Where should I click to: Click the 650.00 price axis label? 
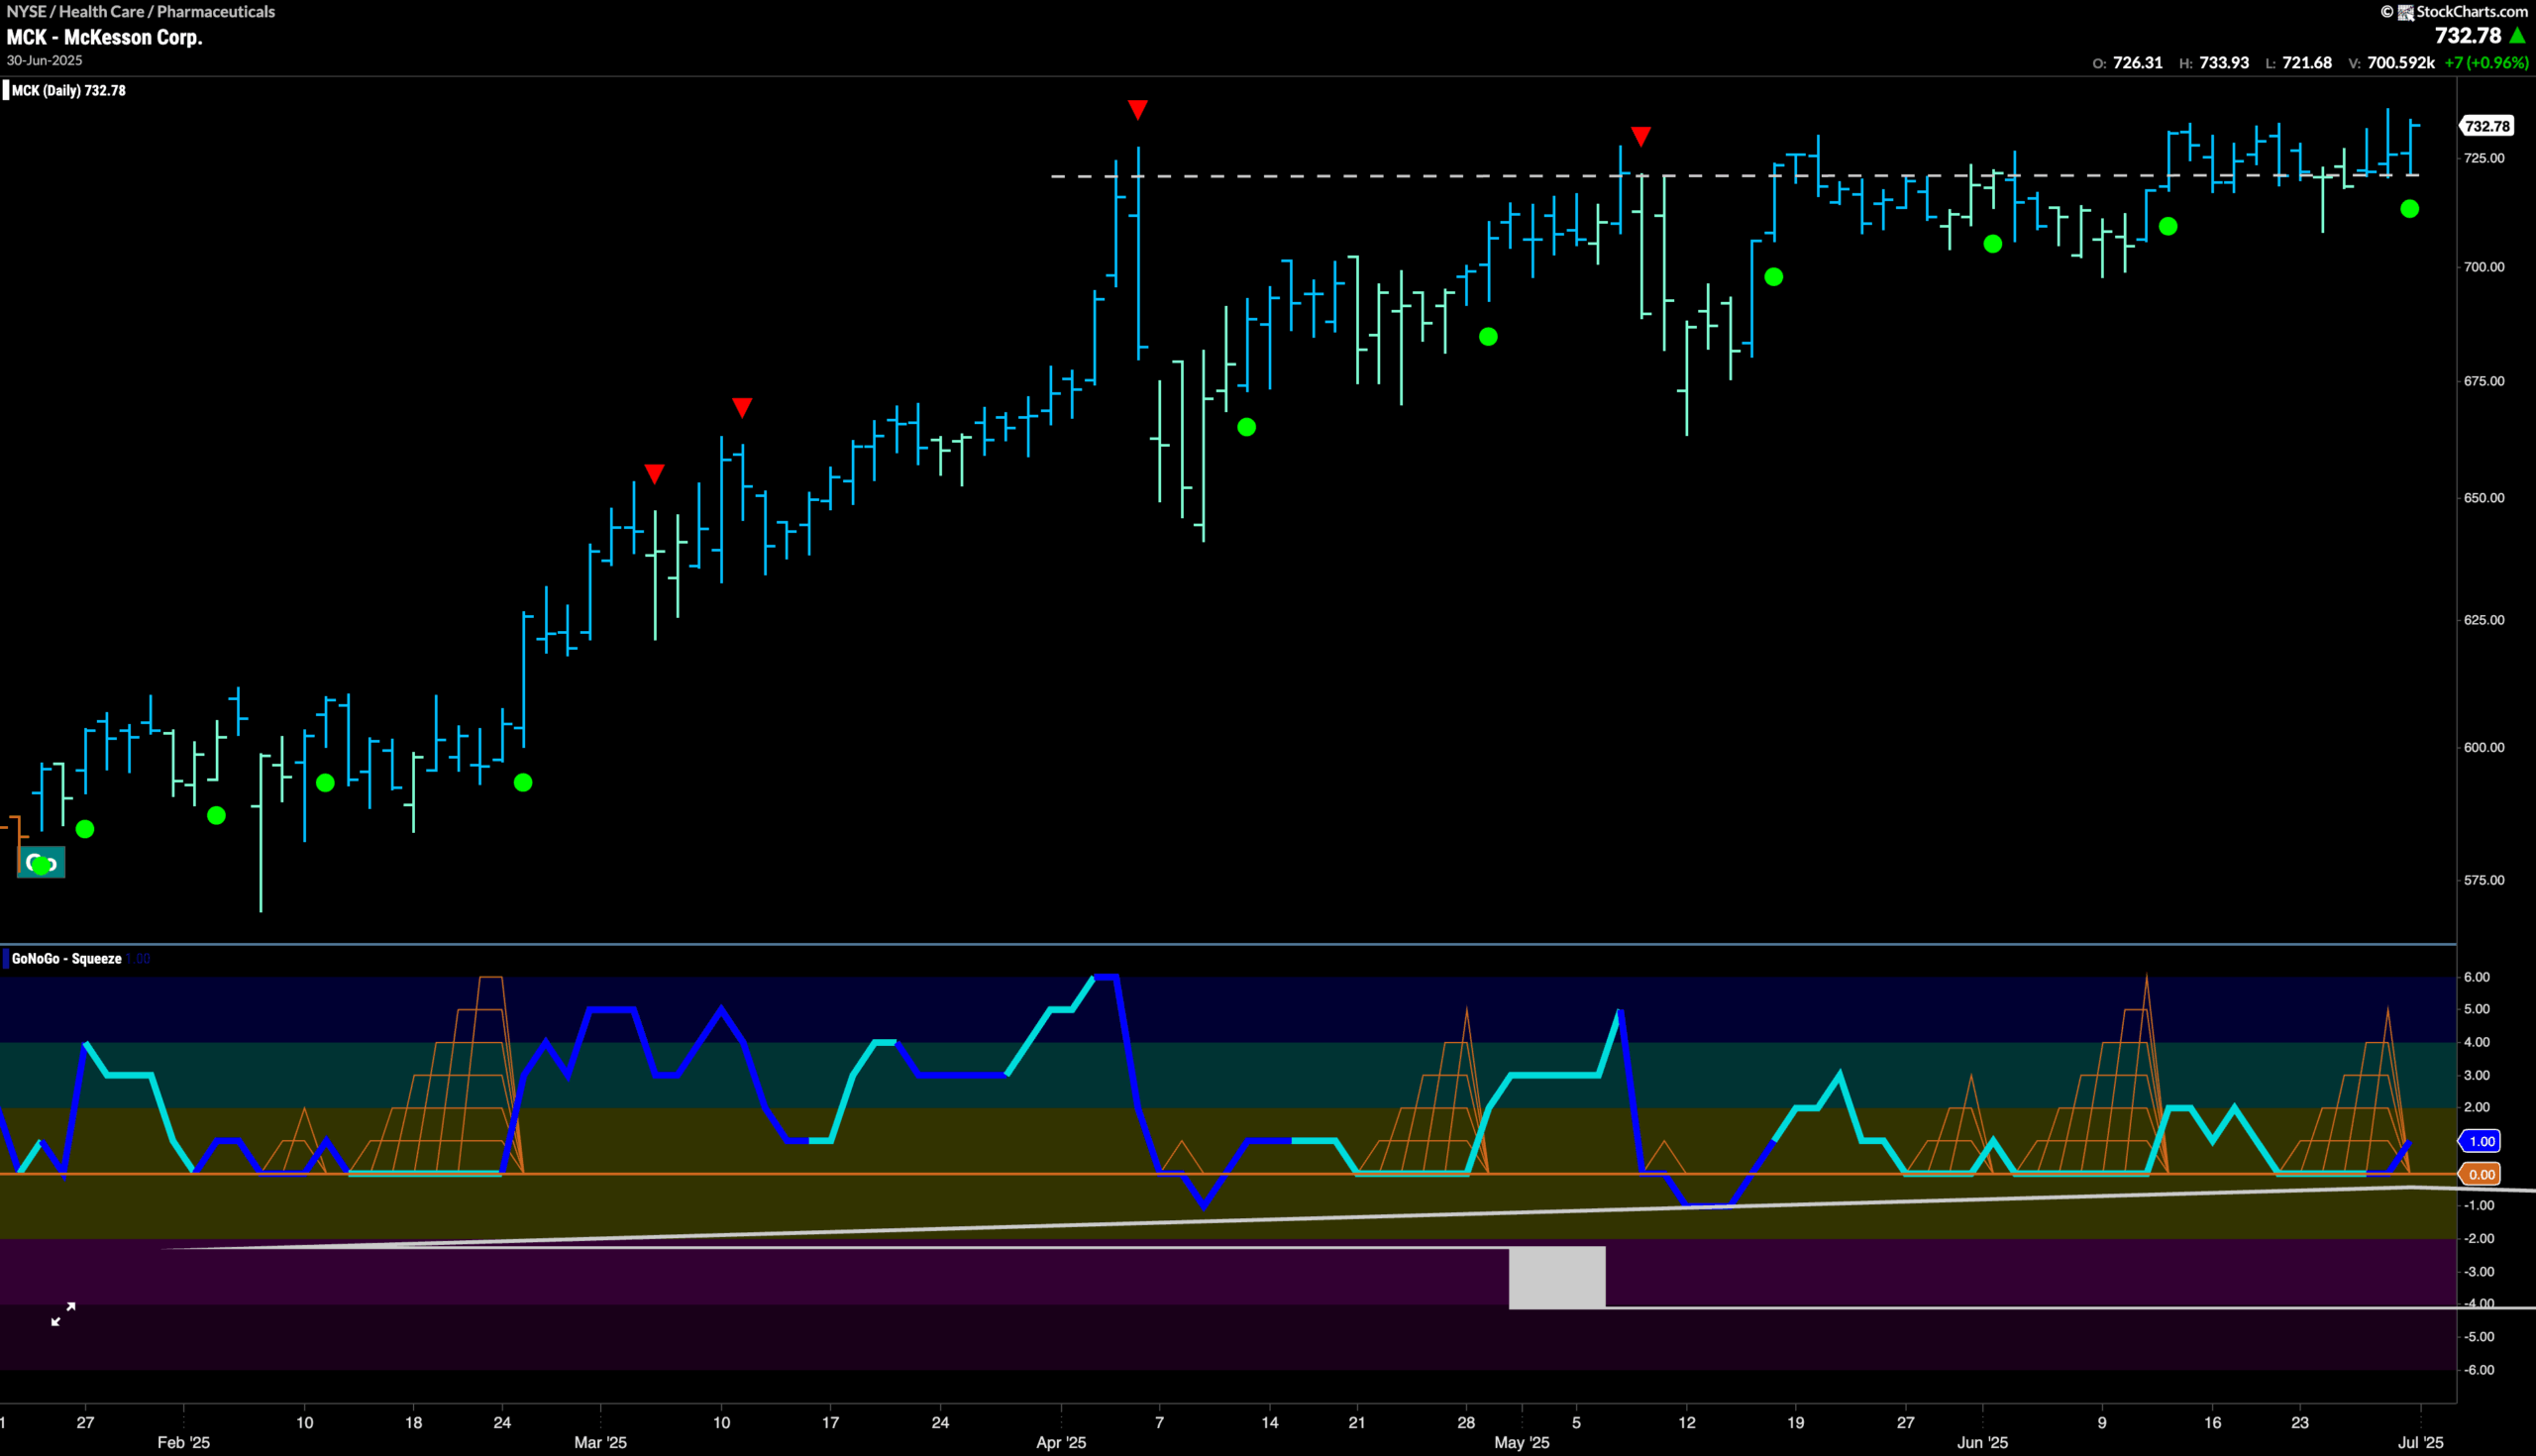(x=2484, y=497)
